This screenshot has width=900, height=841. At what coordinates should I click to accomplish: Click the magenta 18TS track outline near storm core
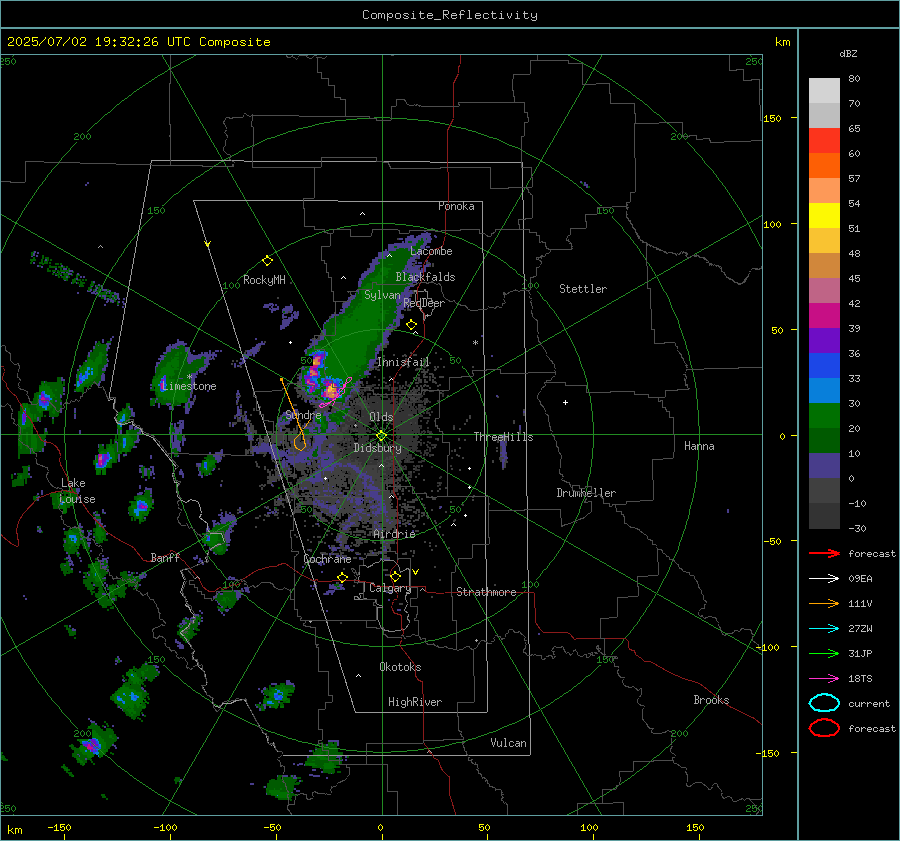coord(337,393)
